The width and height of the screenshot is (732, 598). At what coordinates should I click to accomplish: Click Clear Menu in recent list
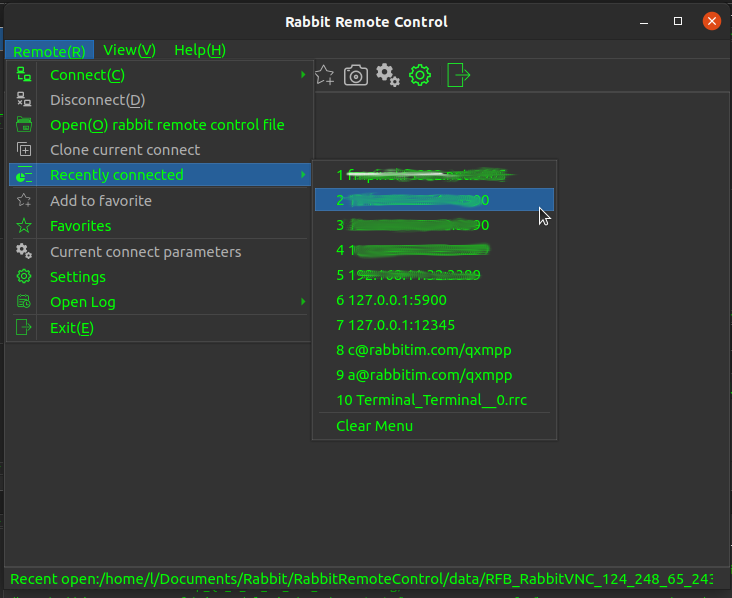point(434,426)
